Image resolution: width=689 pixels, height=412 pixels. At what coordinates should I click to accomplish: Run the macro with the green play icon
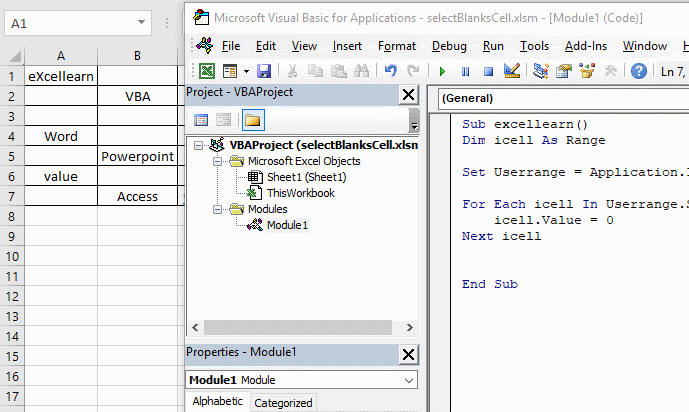pos(442,71)
